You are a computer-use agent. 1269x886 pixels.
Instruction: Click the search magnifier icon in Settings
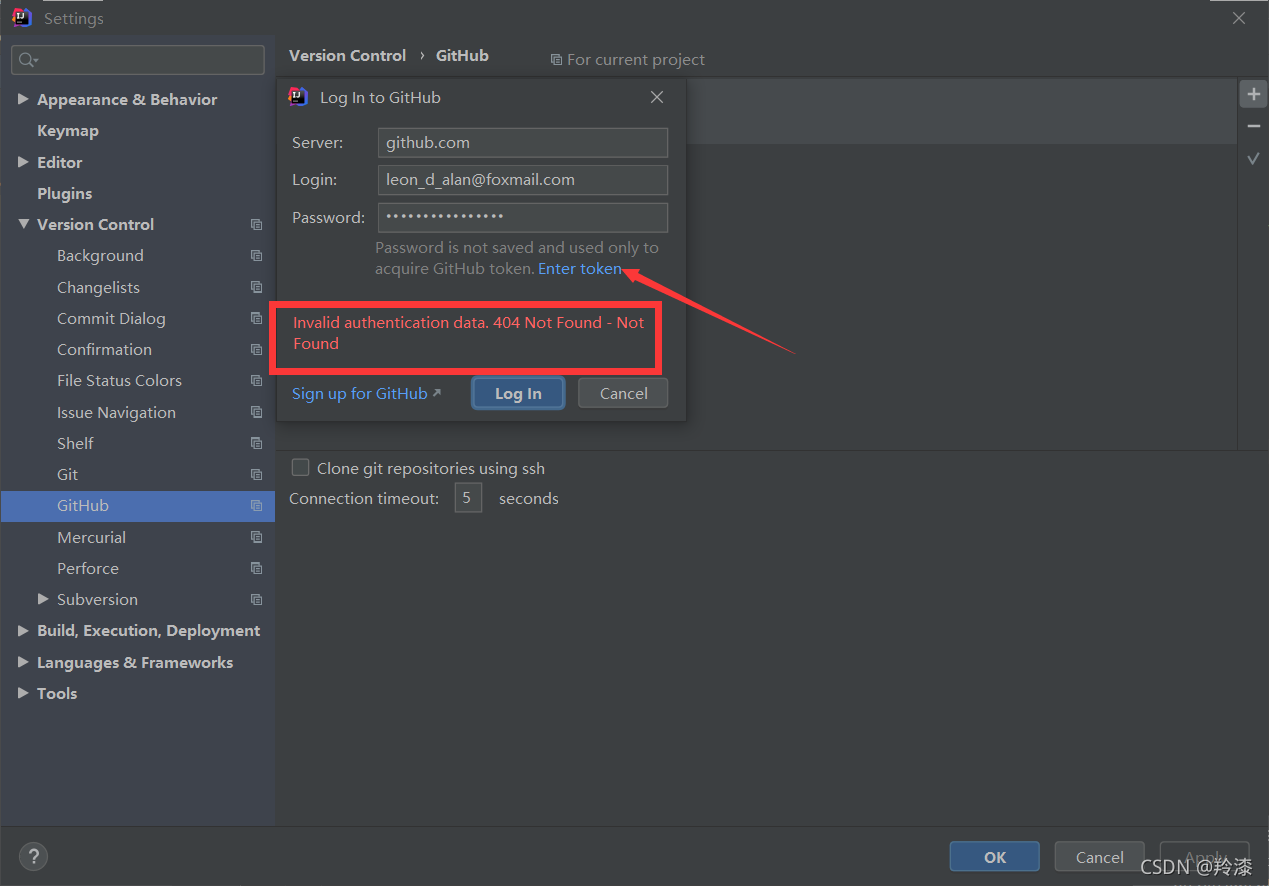pos(28,60)
